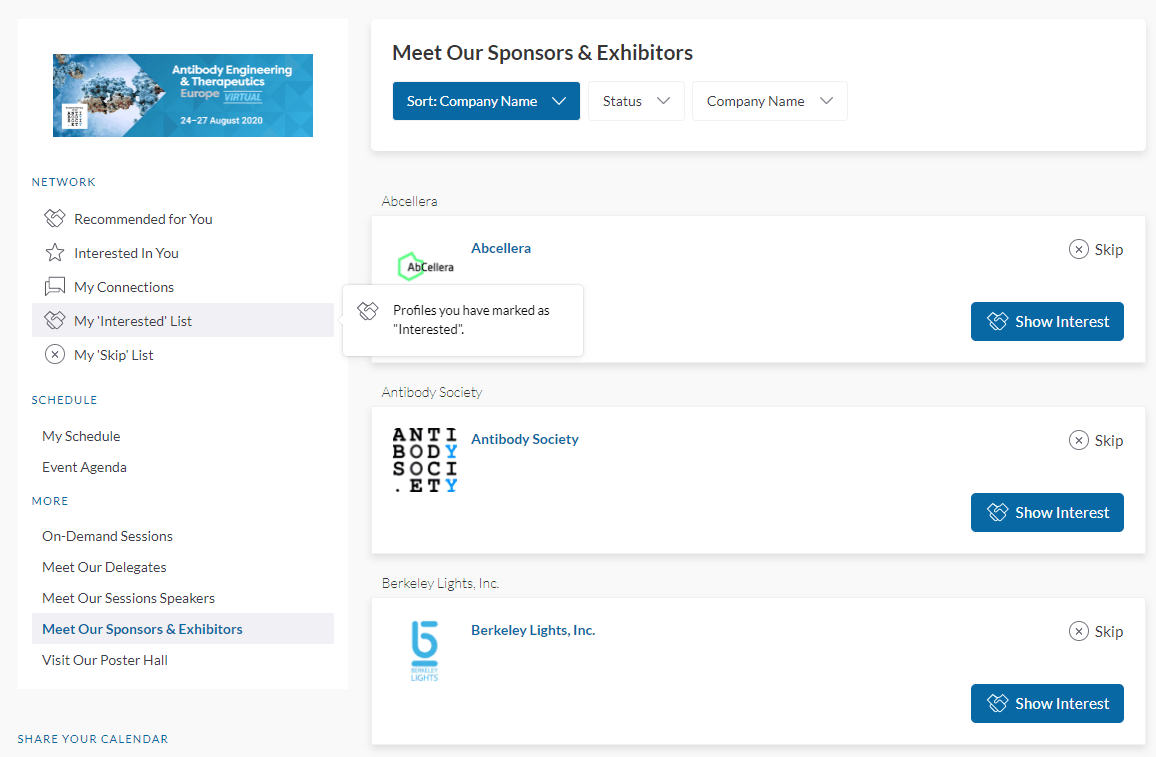Show interest in Berkeley Lights, Inc.
The width and height of the screenshot is (1156, 757).
(x=1047, y=704)
